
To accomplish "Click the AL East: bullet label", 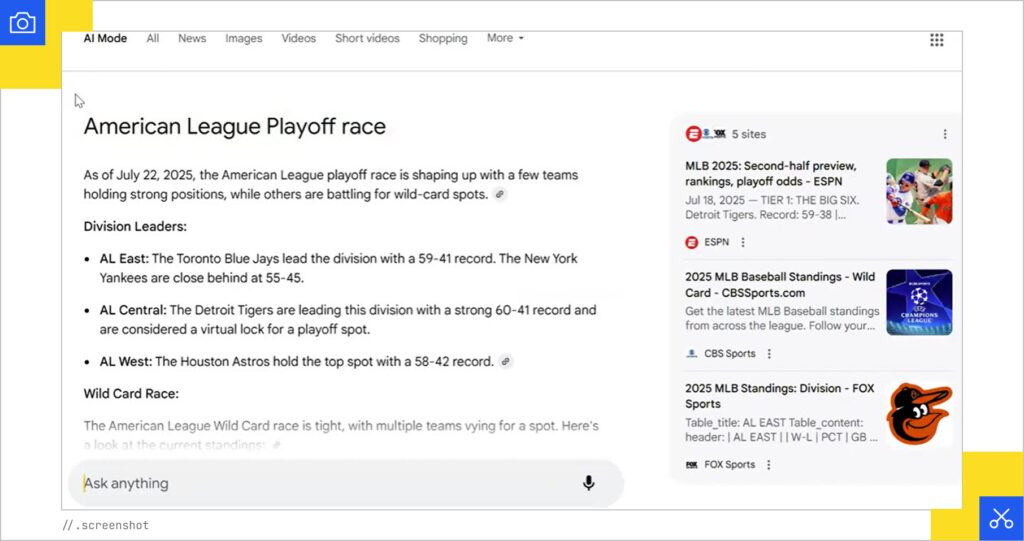I will point(124,259).
